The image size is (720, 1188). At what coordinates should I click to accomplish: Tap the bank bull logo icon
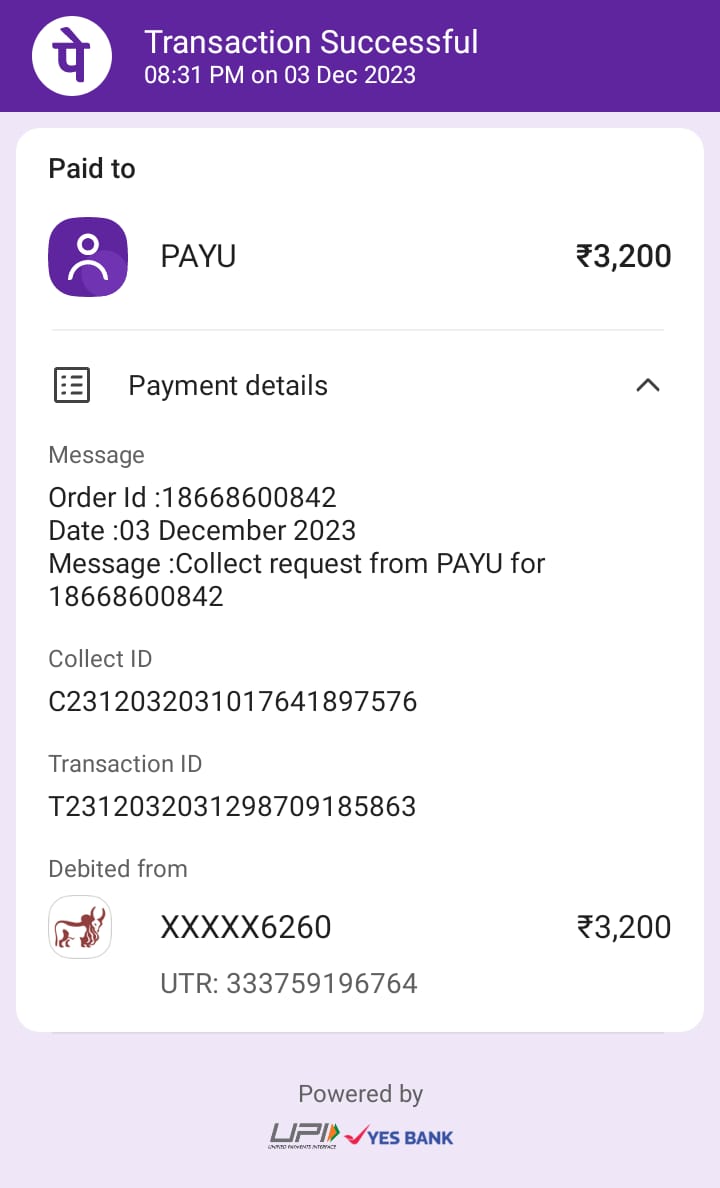tap(80, 927)
